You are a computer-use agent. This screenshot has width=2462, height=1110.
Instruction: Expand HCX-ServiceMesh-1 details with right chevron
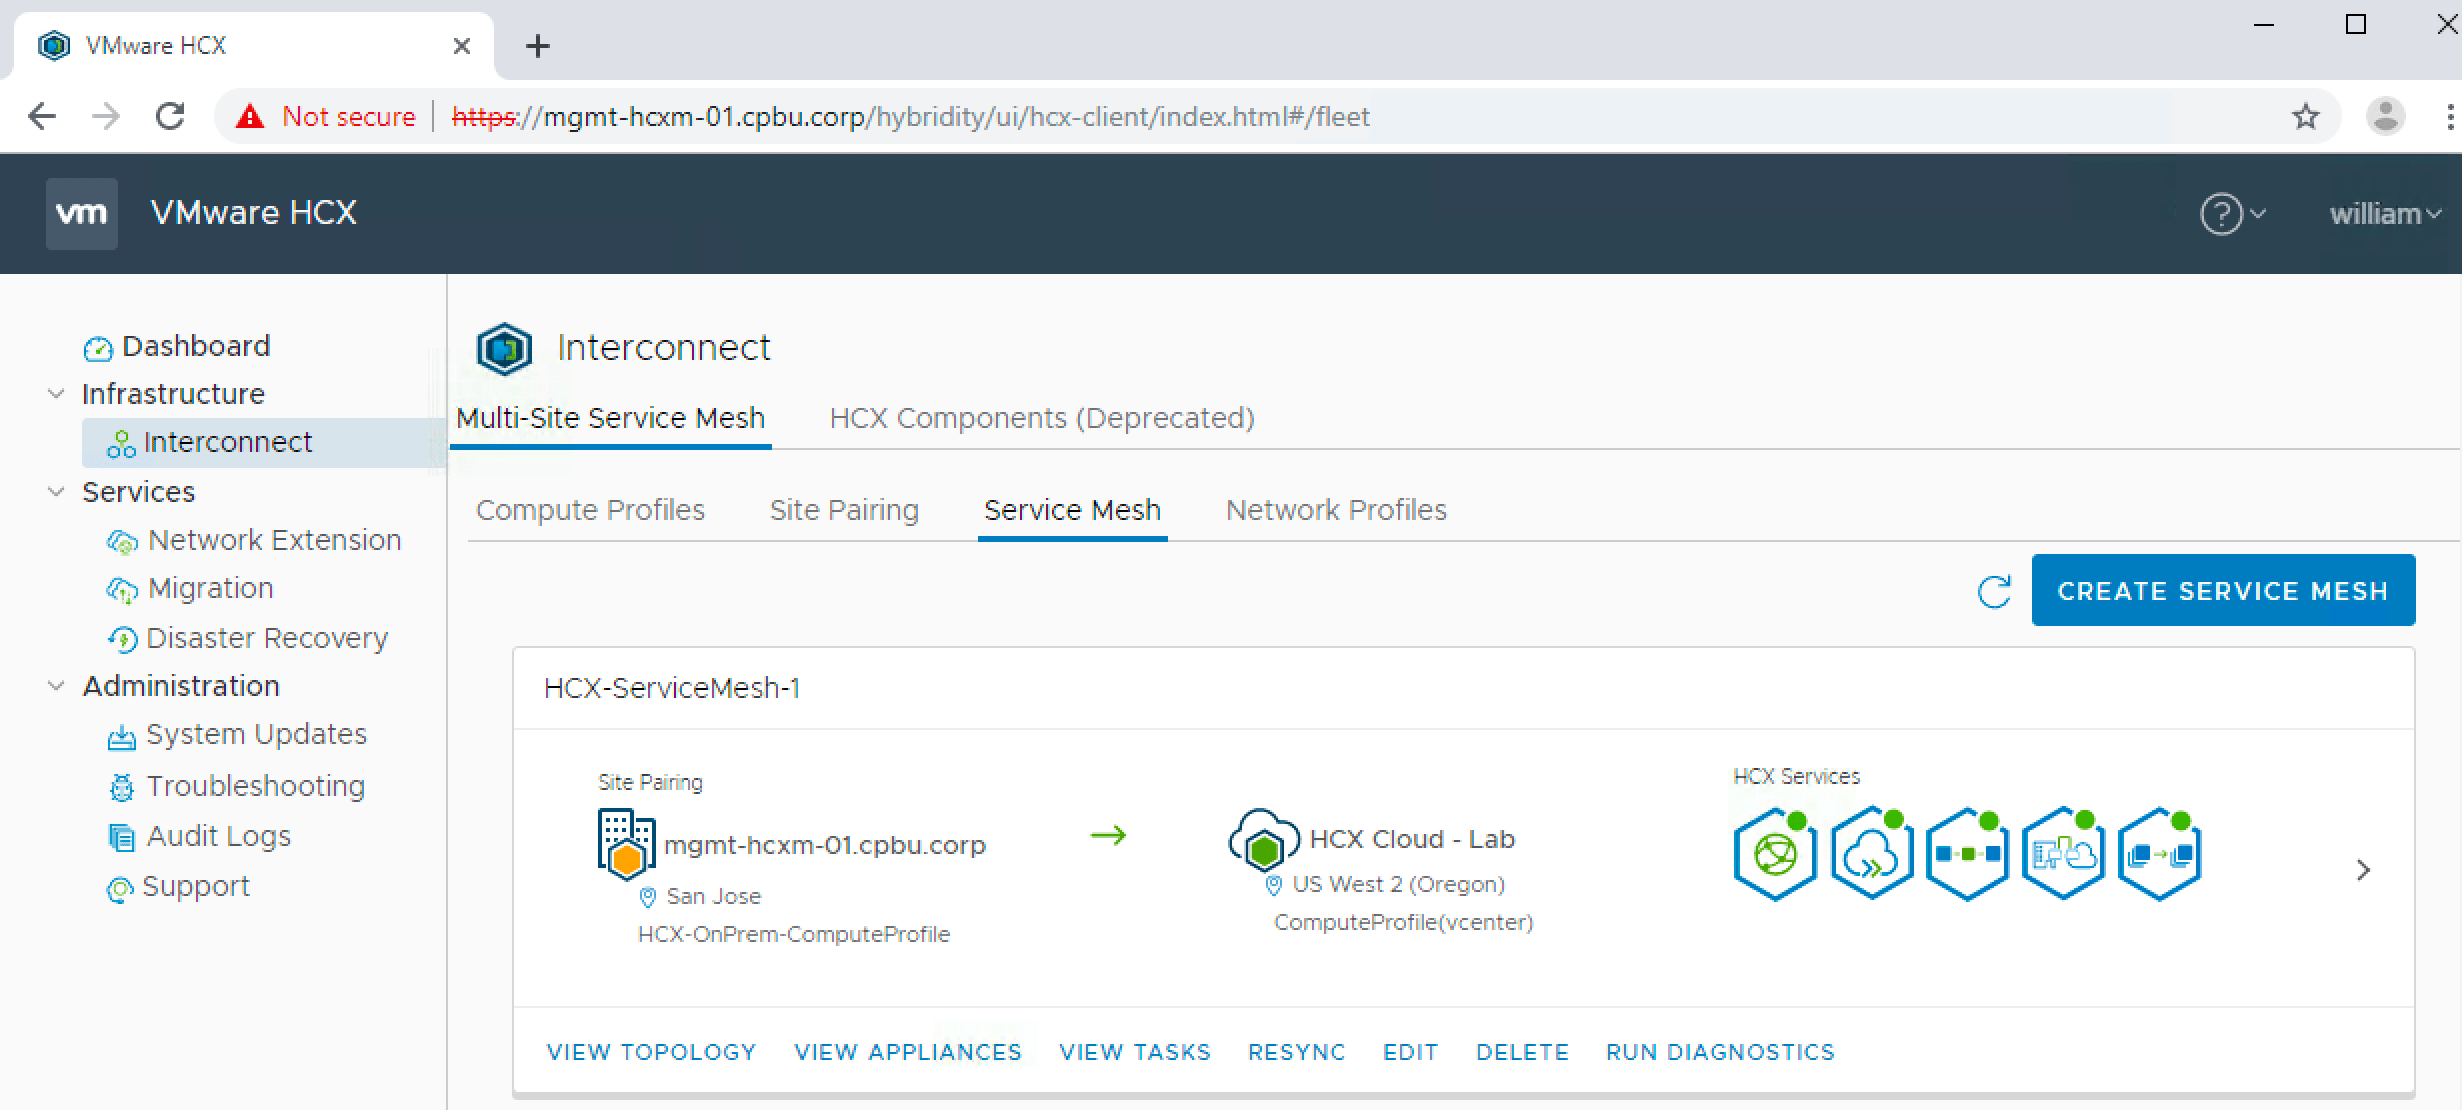[x=2363, y=870]
